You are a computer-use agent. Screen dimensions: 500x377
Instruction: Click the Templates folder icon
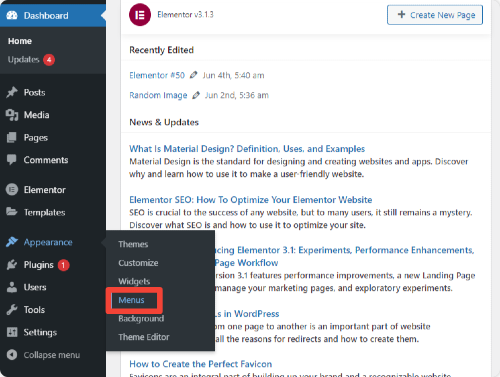tap(12, 212)
